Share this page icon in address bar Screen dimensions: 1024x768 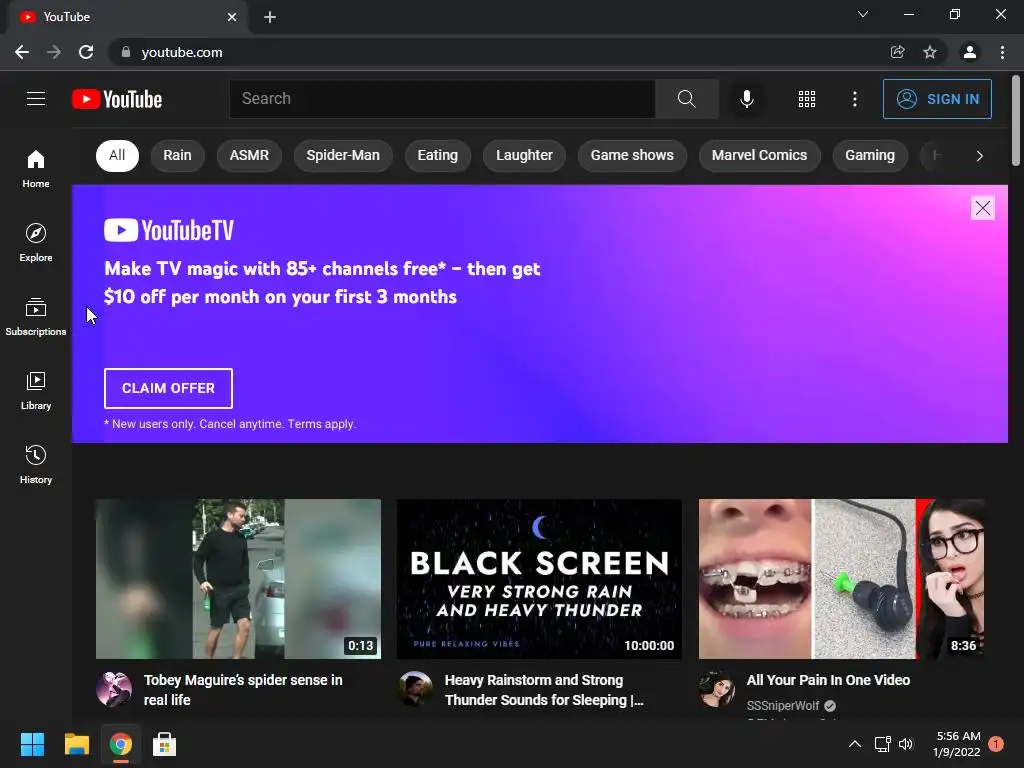897,52
